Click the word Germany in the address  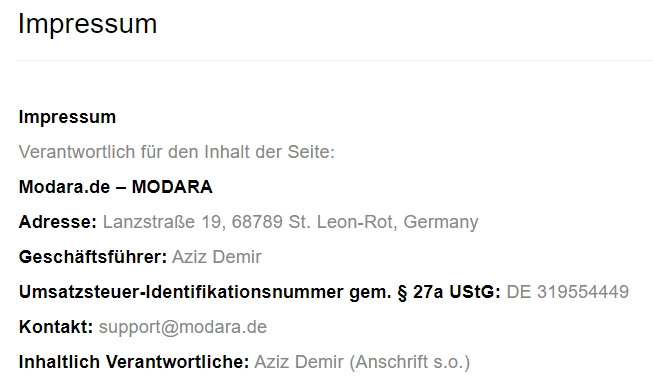coord(441,222)
